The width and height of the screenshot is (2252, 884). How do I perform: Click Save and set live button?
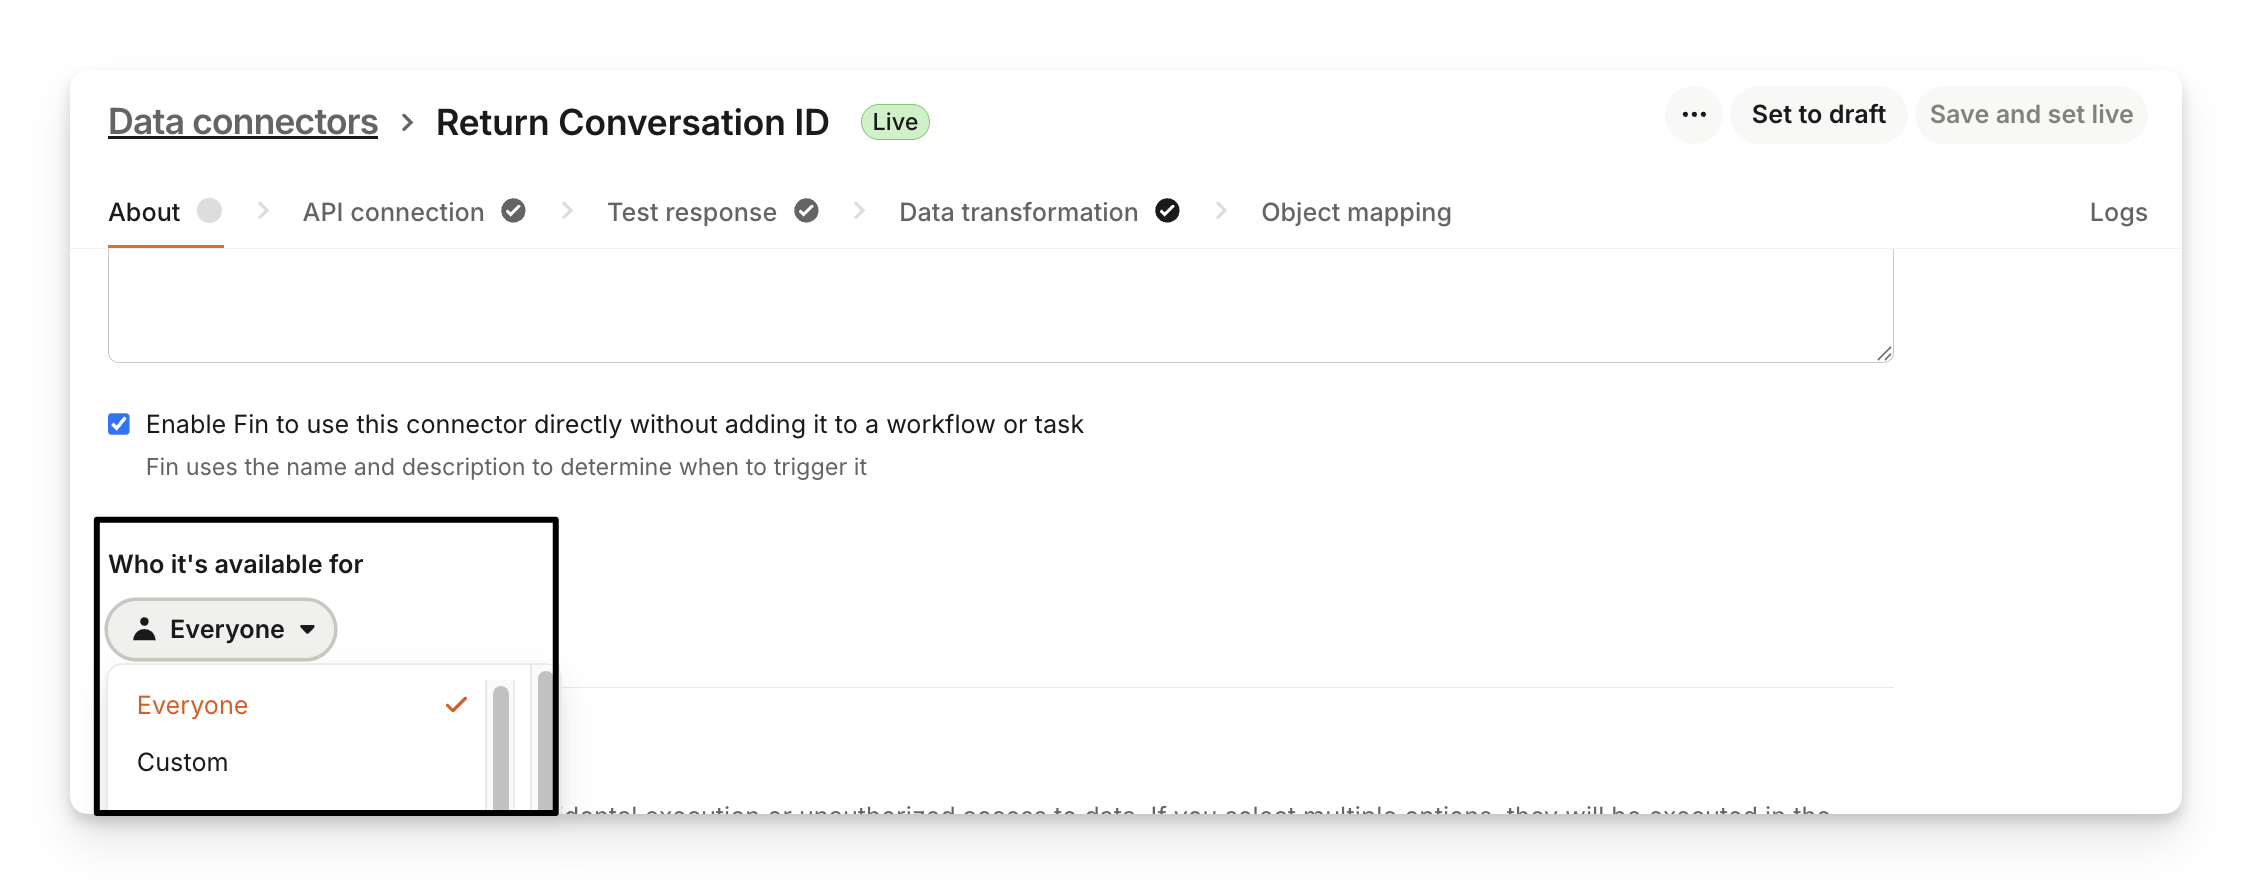tap(2031, 115)
